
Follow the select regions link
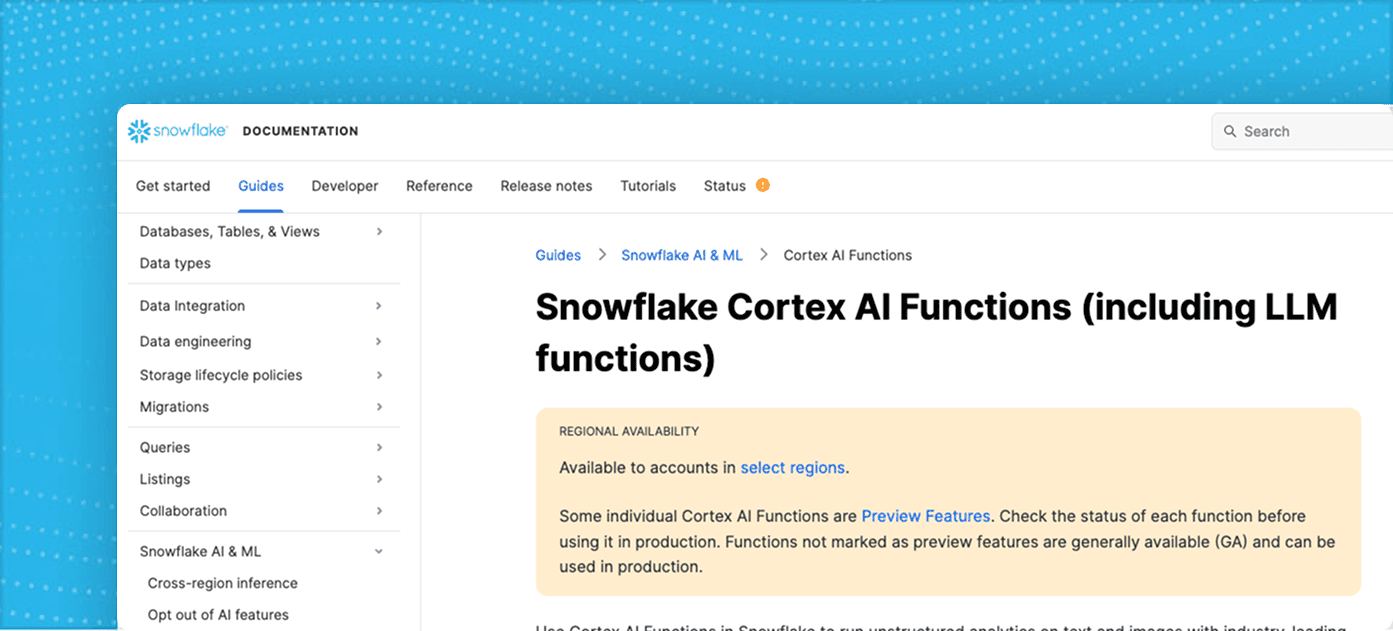[x=793, y=467]
